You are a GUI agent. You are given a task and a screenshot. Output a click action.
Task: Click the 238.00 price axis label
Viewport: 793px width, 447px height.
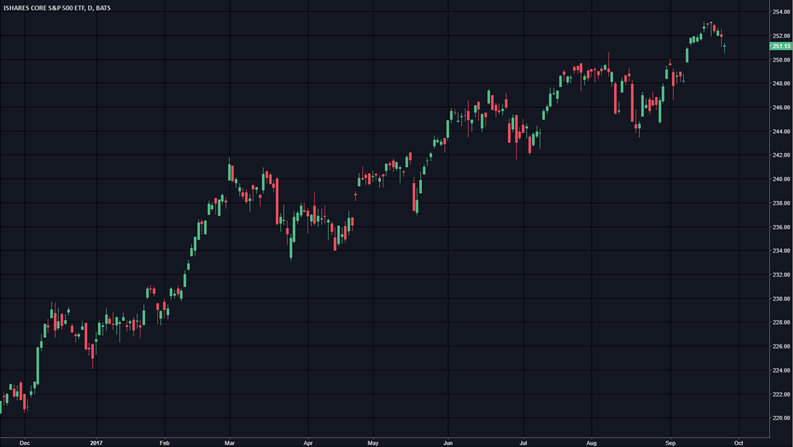781,203
